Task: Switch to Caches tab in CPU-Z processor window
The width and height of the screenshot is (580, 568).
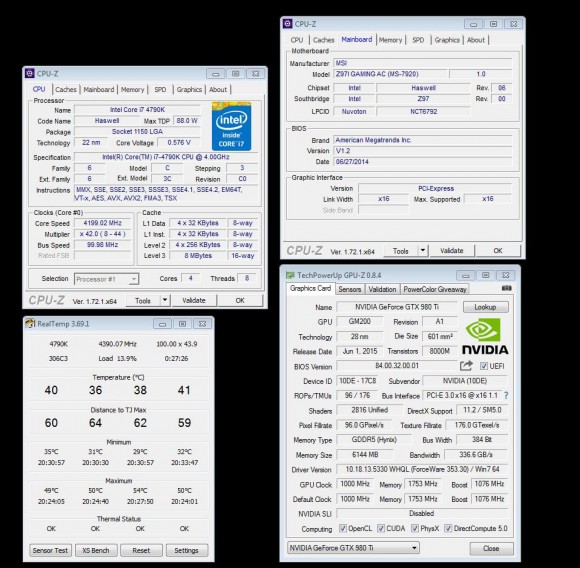Action: (65, 89)
